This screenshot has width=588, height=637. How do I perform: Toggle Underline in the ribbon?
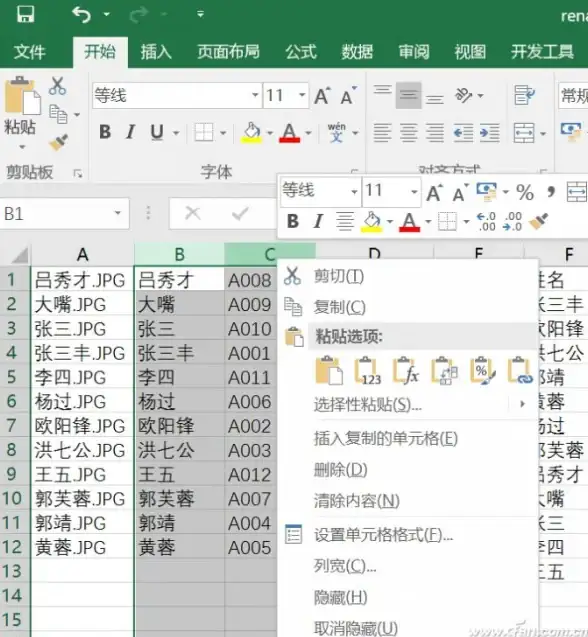[x=157, y=132]
